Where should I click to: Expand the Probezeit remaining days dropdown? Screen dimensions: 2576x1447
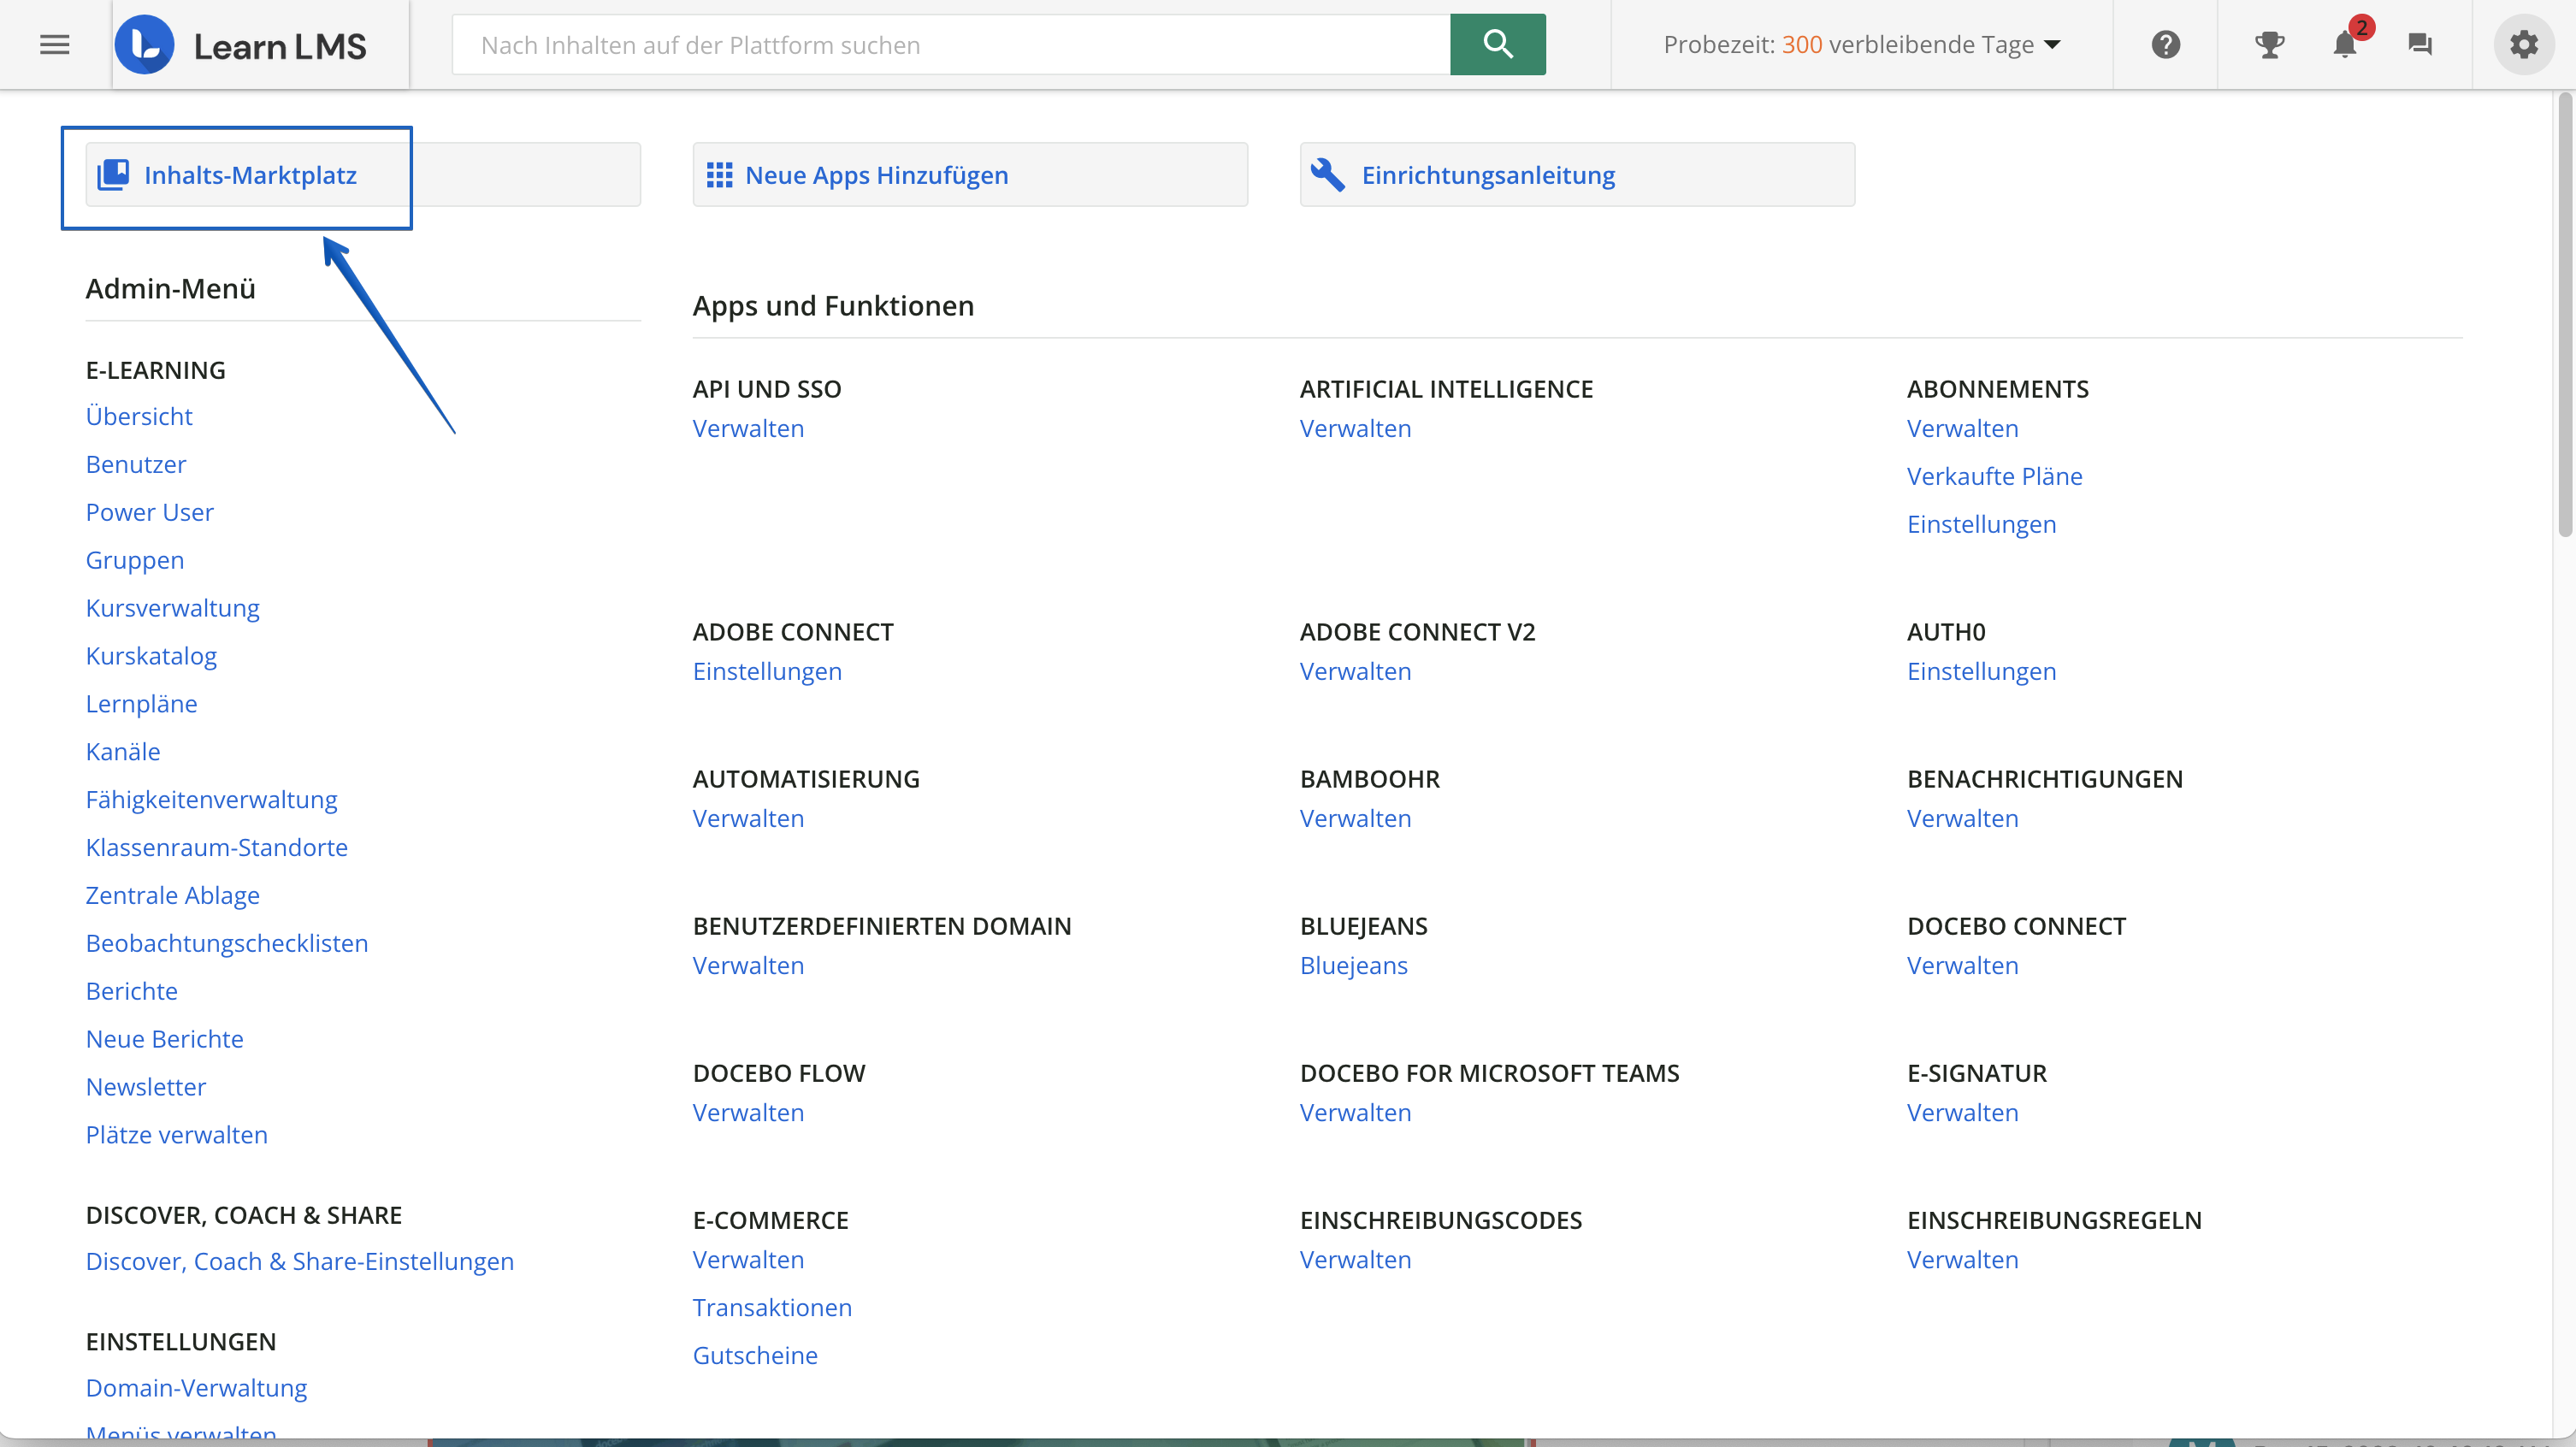pyautogui.click(x=1862, y=45)
